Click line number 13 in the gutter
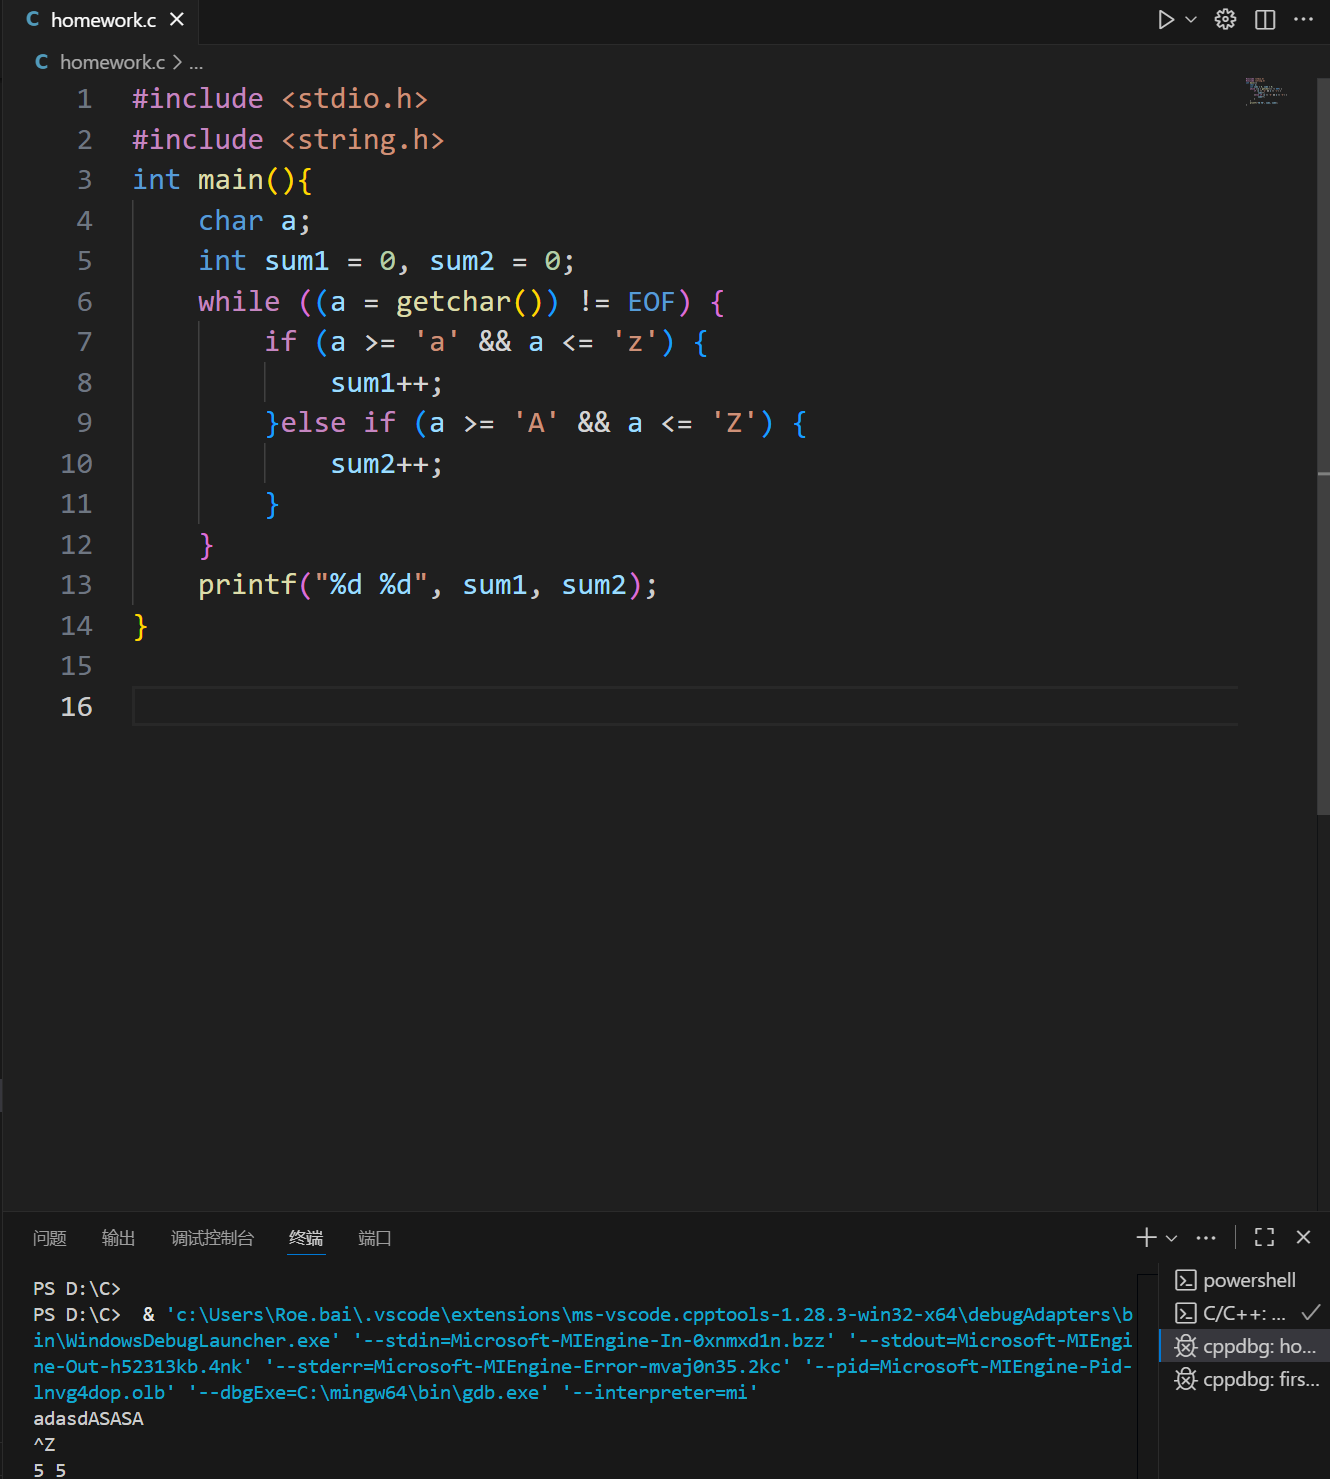The image size is (1330, 1479). pos(76,585)
